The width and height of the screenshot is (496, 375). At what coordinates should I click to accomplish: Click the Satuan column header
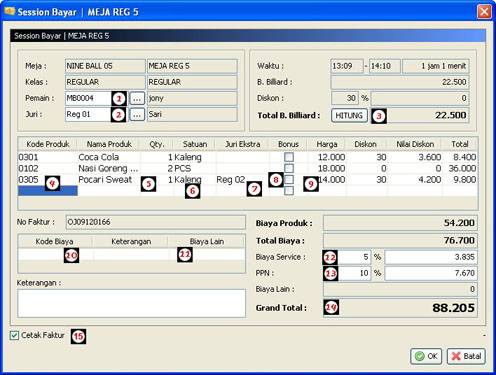[x=195, y=144]
